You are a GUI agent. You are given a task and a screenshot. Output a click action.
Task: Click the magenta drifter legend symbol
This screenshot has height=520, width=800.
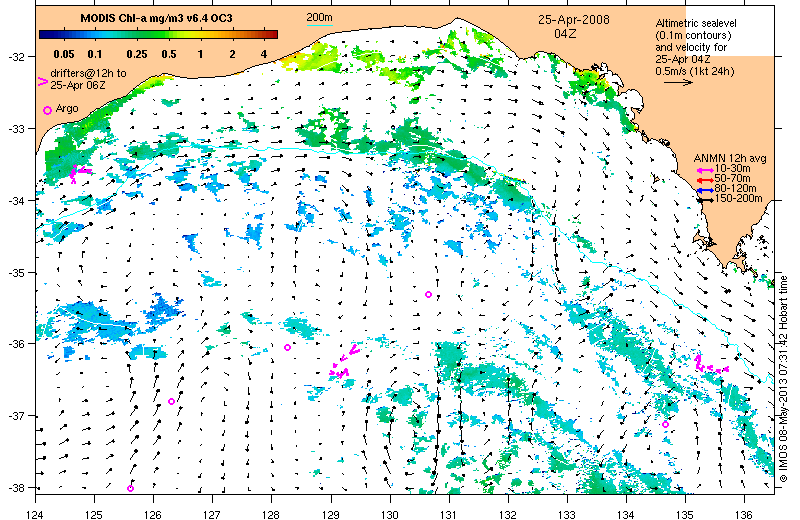pos(43,81)
